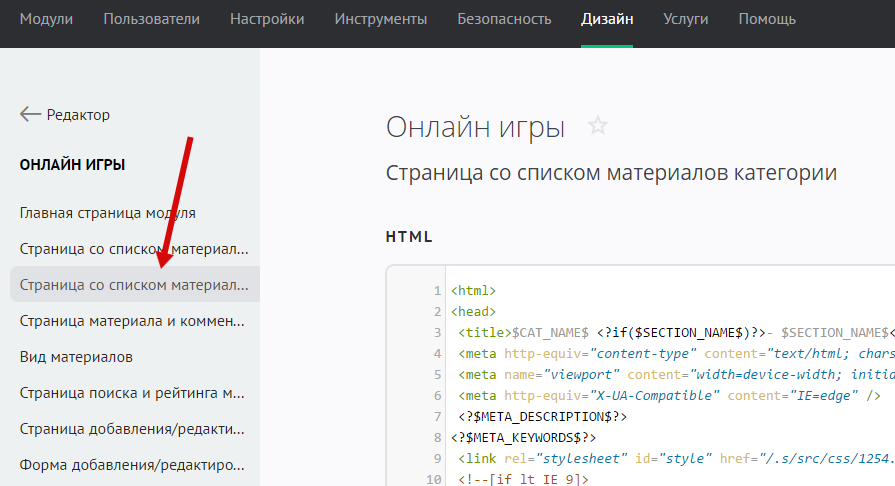This screenshot has width=895, height=486.
Task: Go back to Редактор via arrow
Action: click(65, 115)
